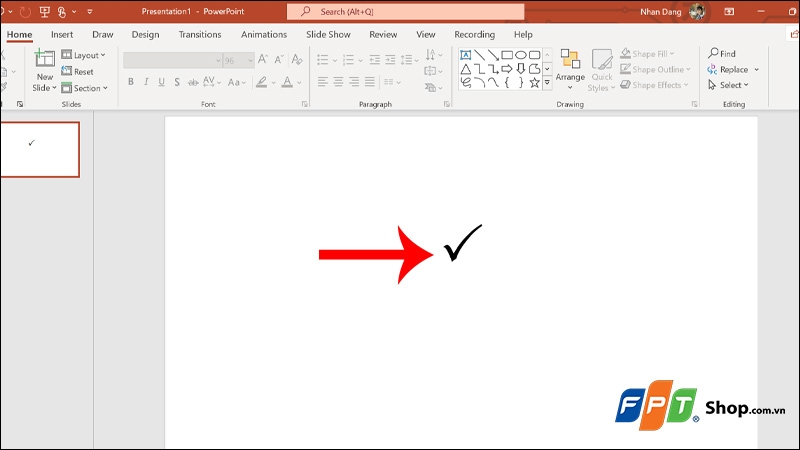Open the Arrange menu

tap(570, 70)
